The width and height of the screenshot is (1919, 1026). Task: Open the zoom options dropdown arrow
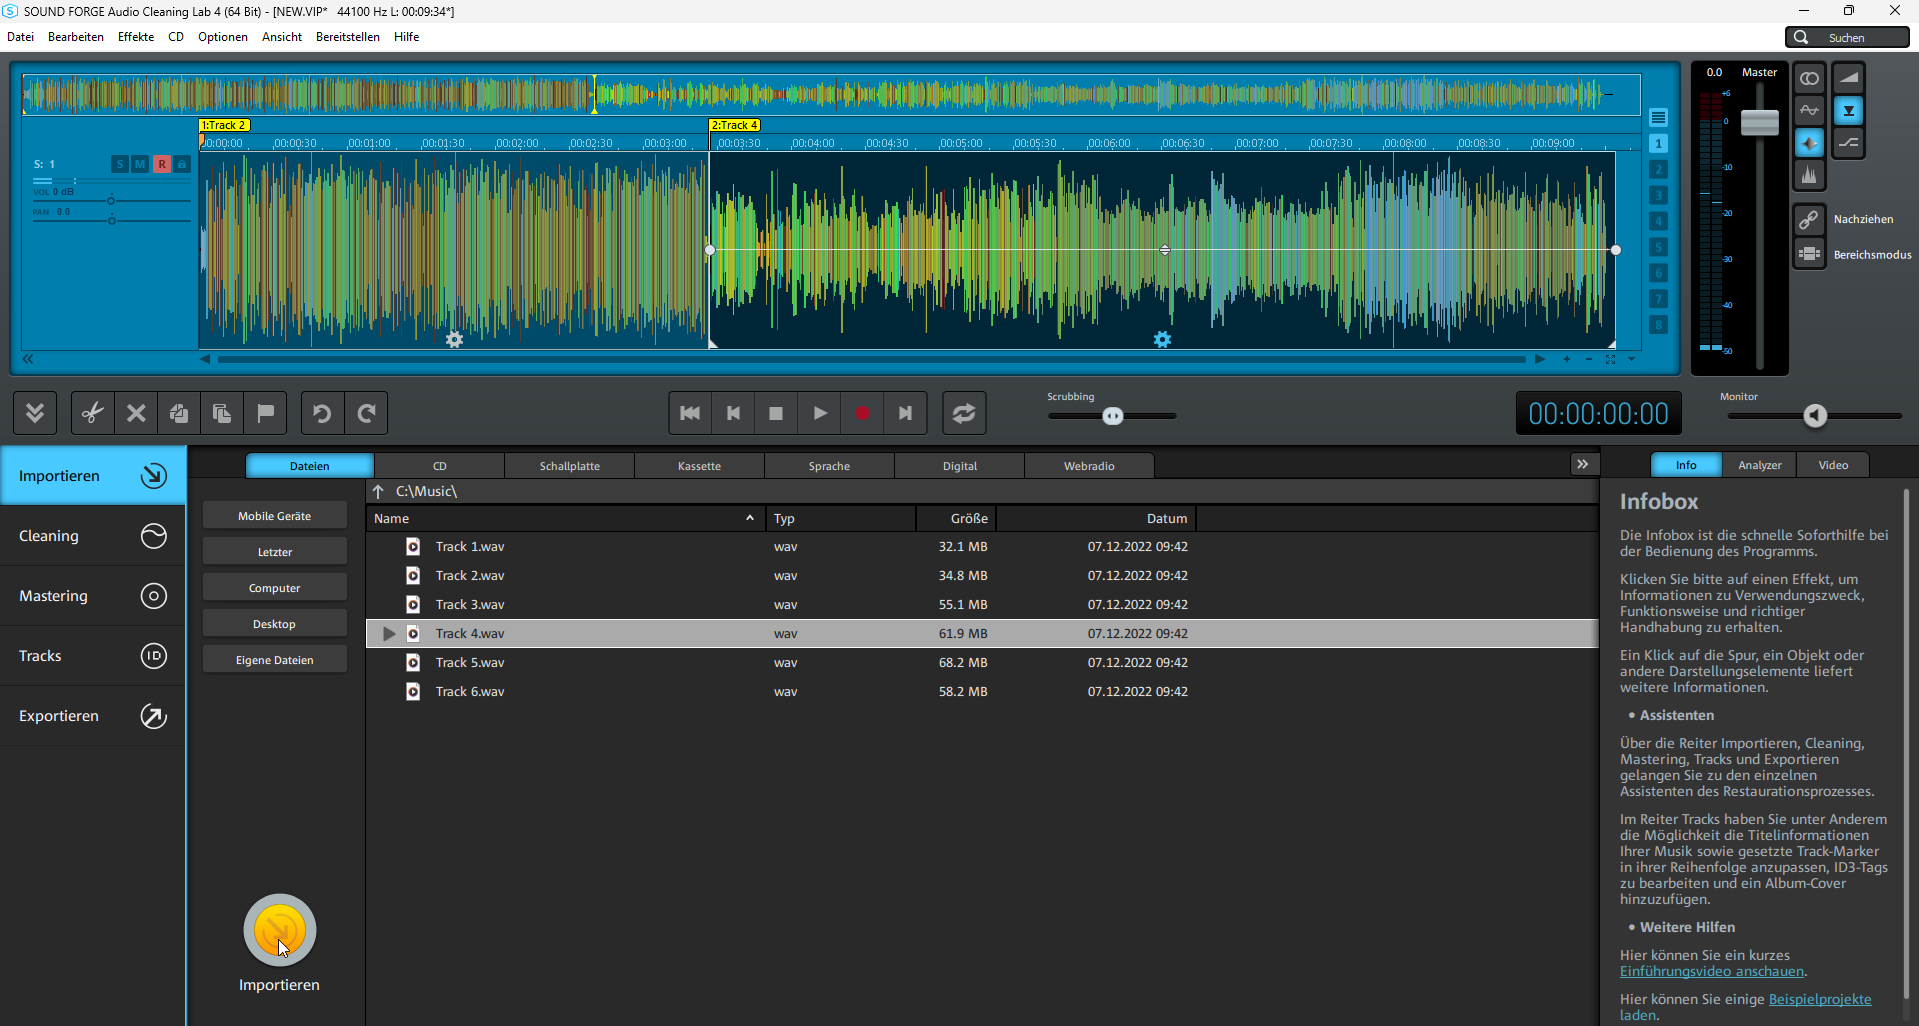[x=1632, y=359]
